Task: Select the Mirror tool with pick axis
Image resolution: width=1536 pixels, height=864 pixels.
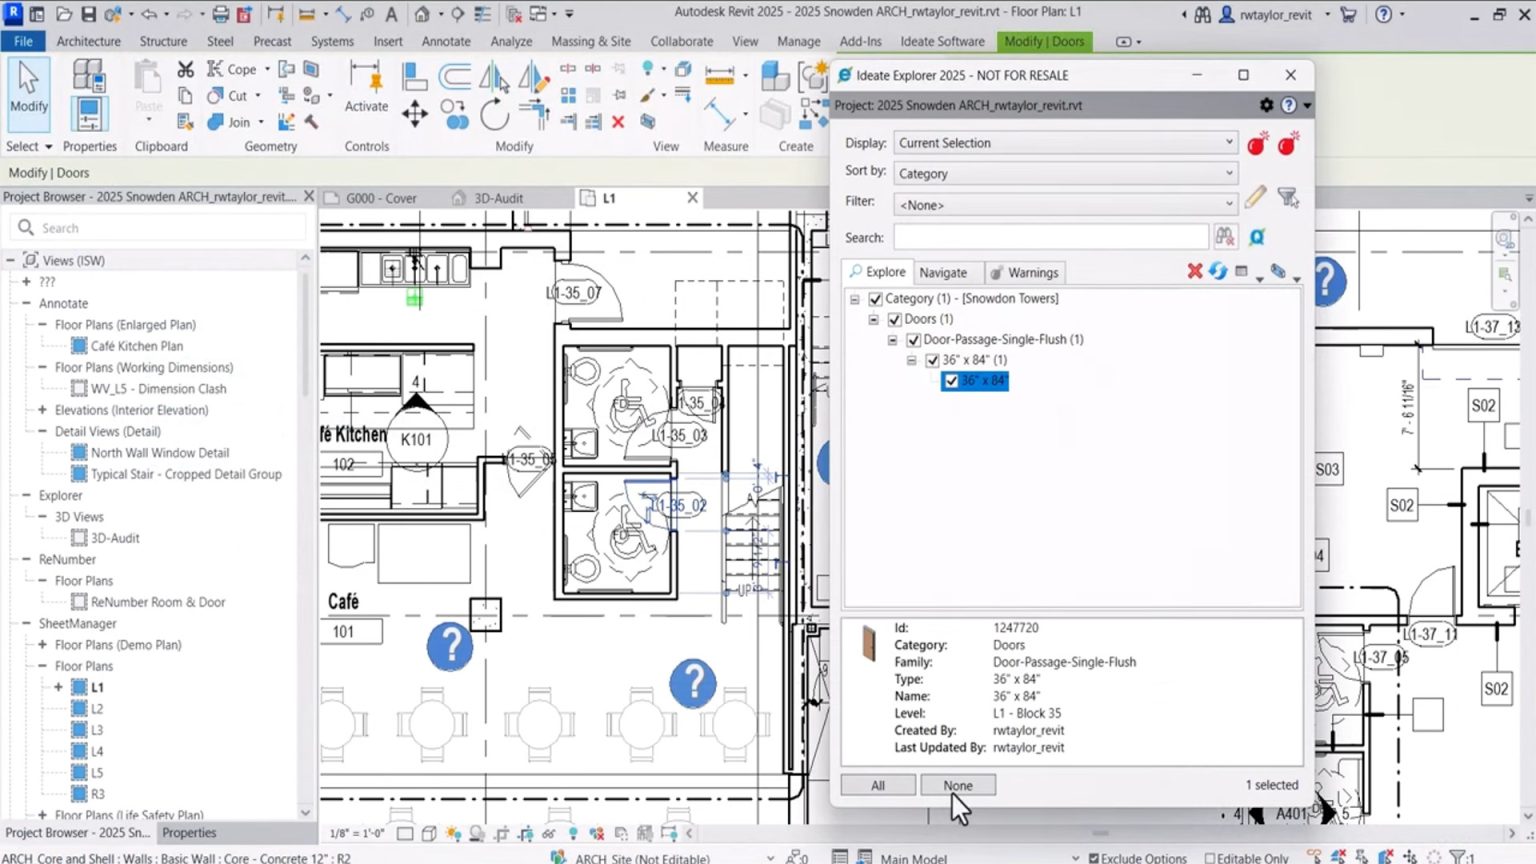Action: pyautogui.click(x=492, y=78)
